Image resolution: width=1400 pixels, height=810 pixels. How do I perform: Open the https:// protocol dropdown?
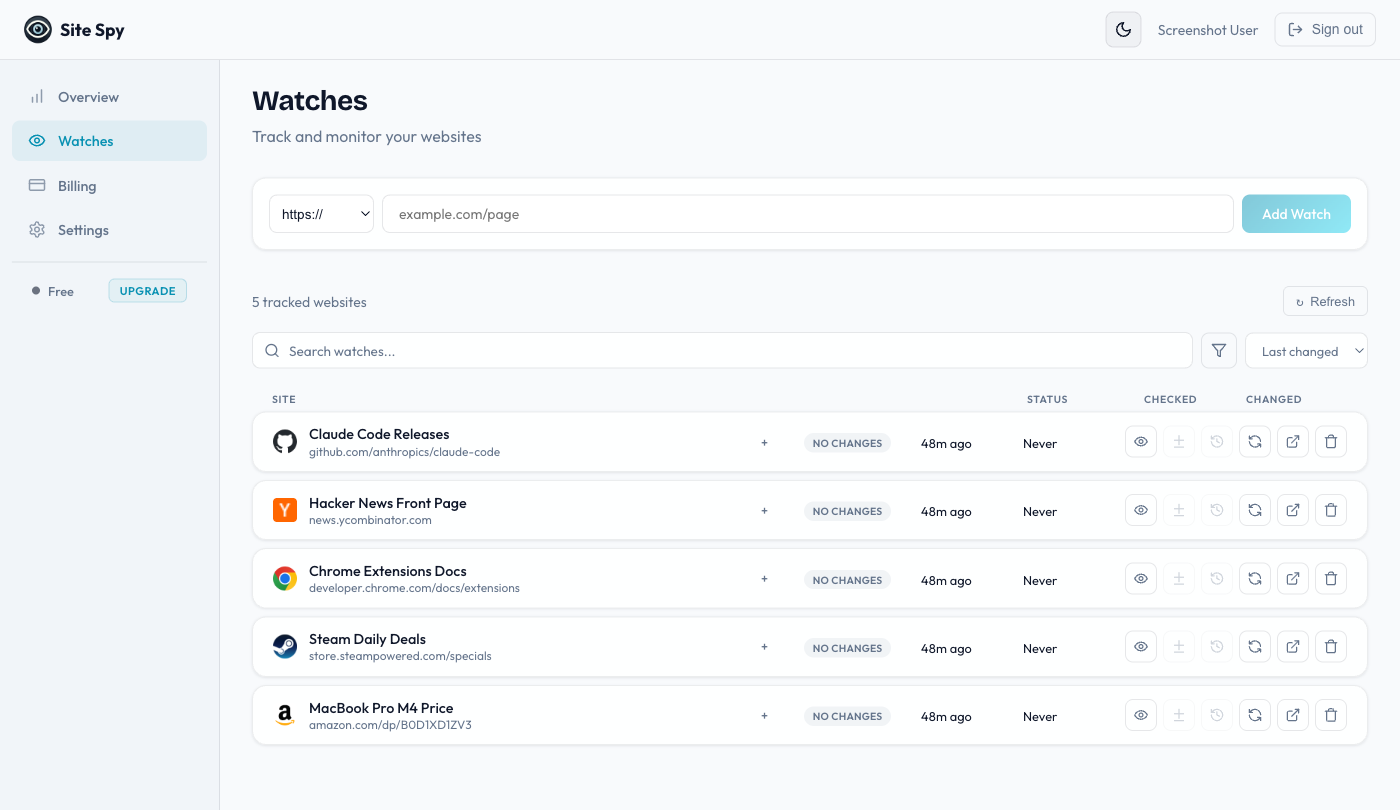(x=320, y=213)
